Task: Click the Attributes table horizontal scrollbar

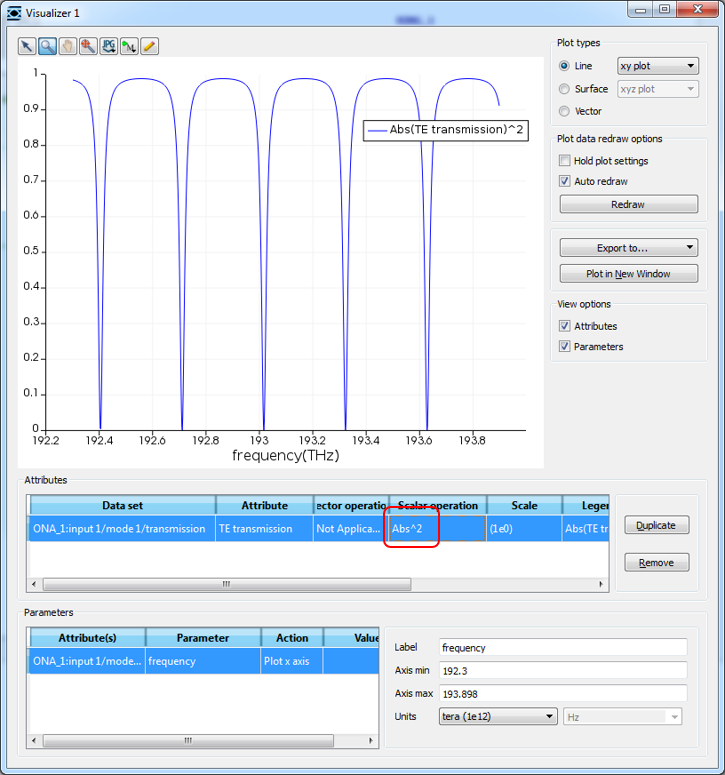Action: pyautogui.click(x=227, y=584)
